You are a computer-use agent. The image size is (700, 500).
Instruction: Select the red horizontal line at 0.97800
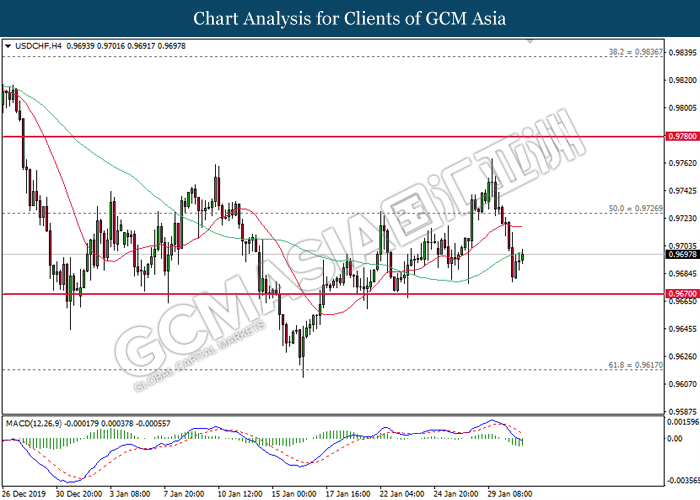point(300,135)
